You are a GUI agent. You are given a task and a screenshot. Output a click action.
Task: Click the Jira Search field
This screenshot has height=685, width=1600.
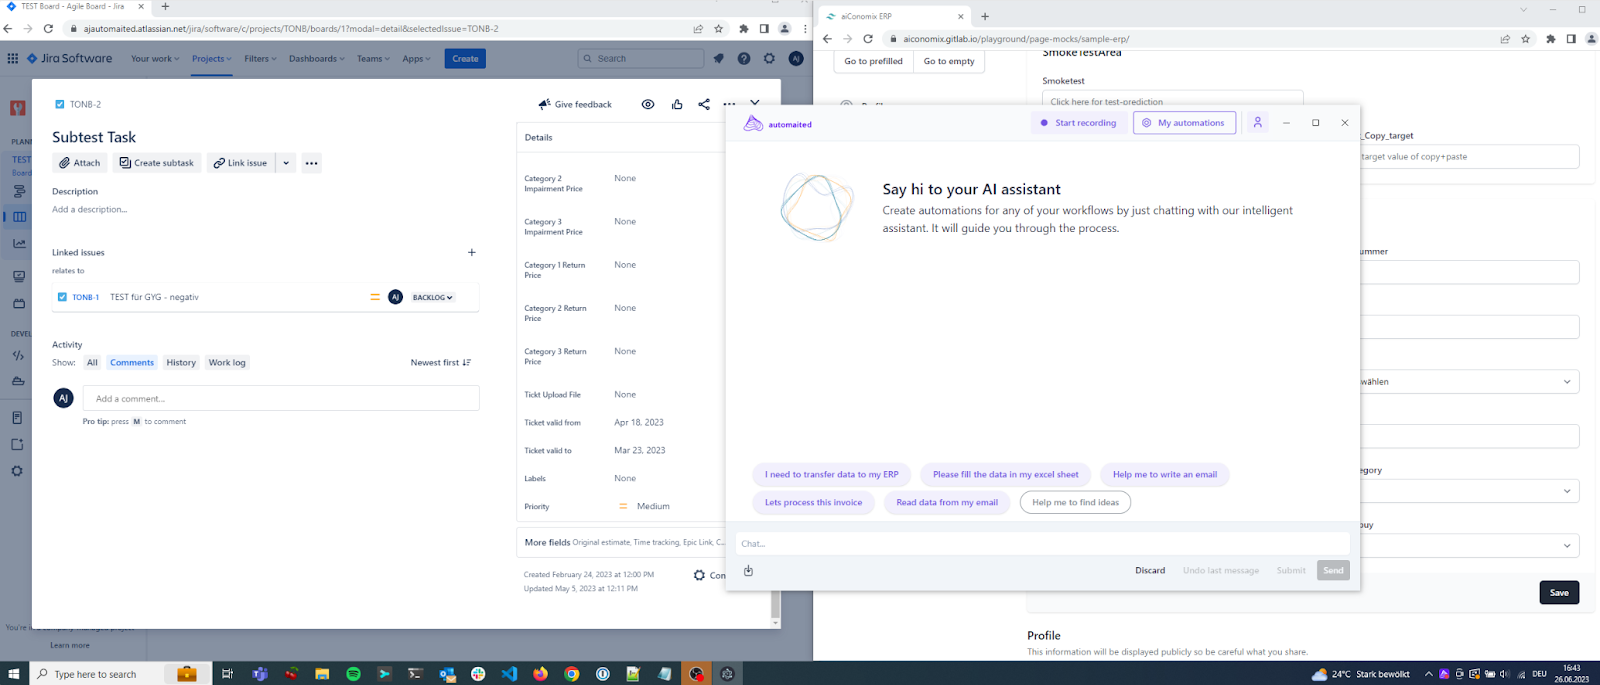coord(641,59)
